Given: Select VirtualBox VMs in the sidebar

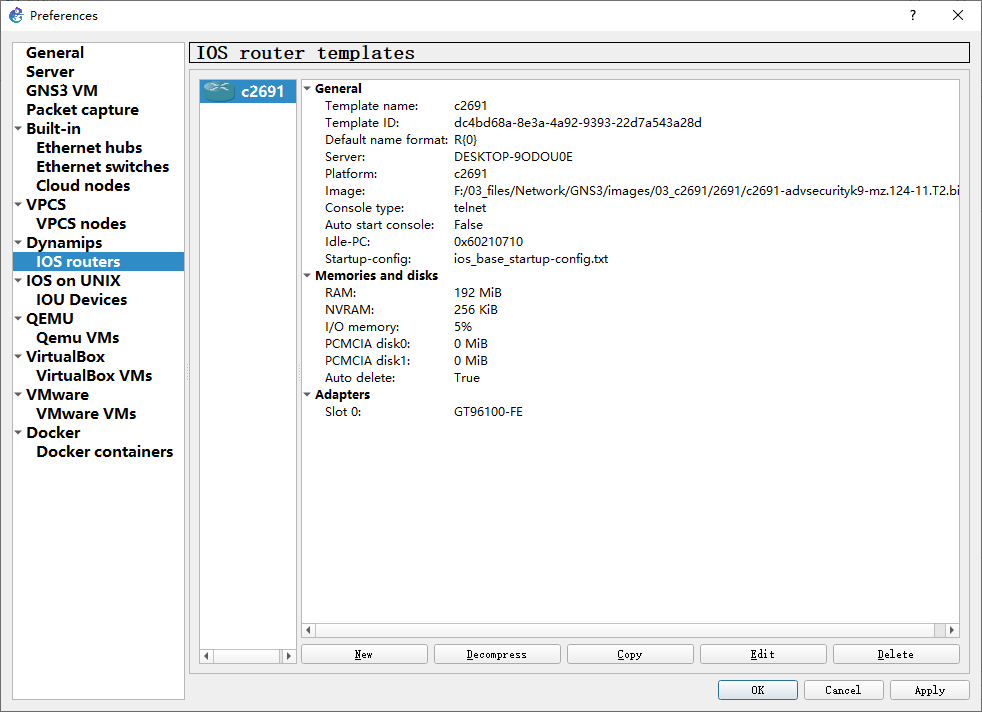Looking at the screenshot, I should coord(94,376).
